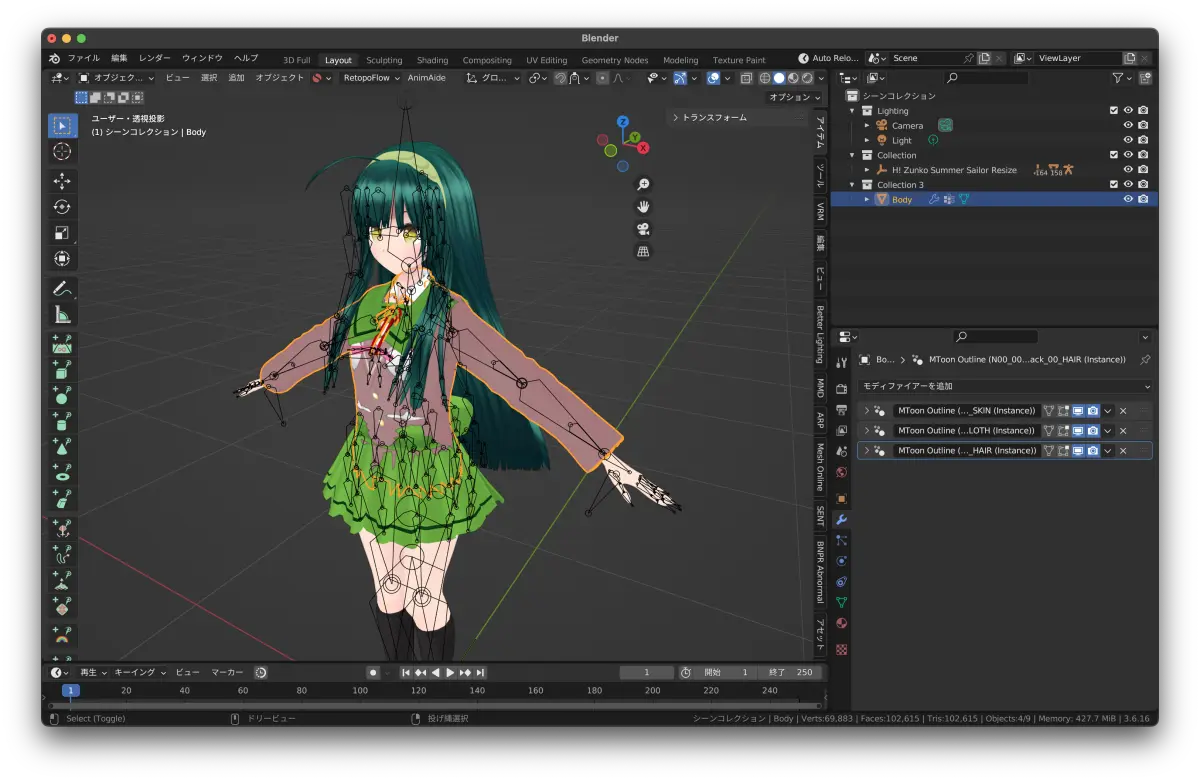Open the File (ファイル) menu
The image size is (1200, 781).
click(84, 58)
